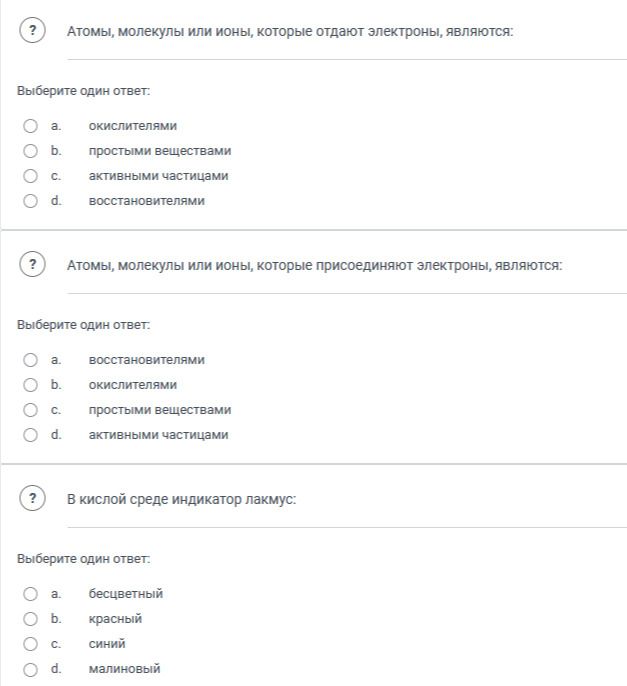
Task: Click the question mark icon beside the лакмус question
Action: coord(32,498)
